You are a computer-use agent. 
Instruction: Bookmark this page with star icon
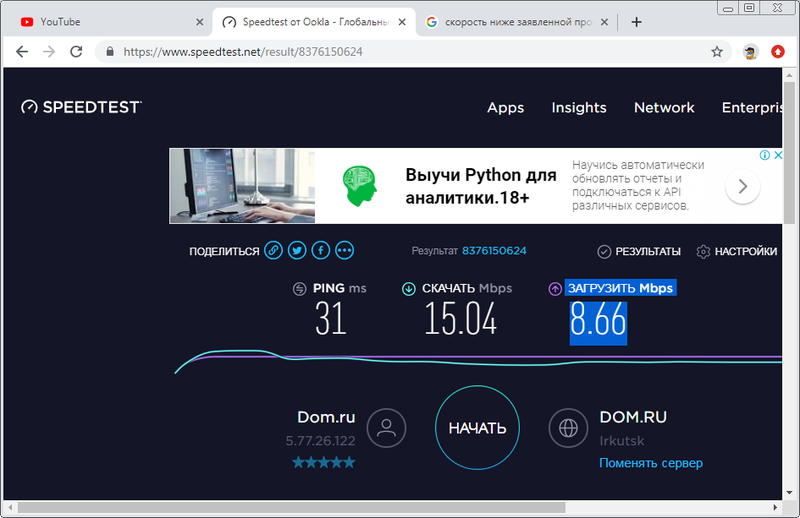[x=717, y=52]
